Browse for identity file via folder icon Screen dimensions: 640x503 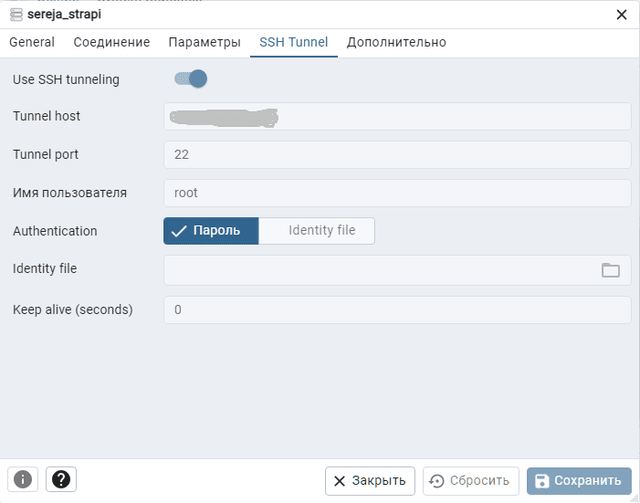click(x=610, y=270)
